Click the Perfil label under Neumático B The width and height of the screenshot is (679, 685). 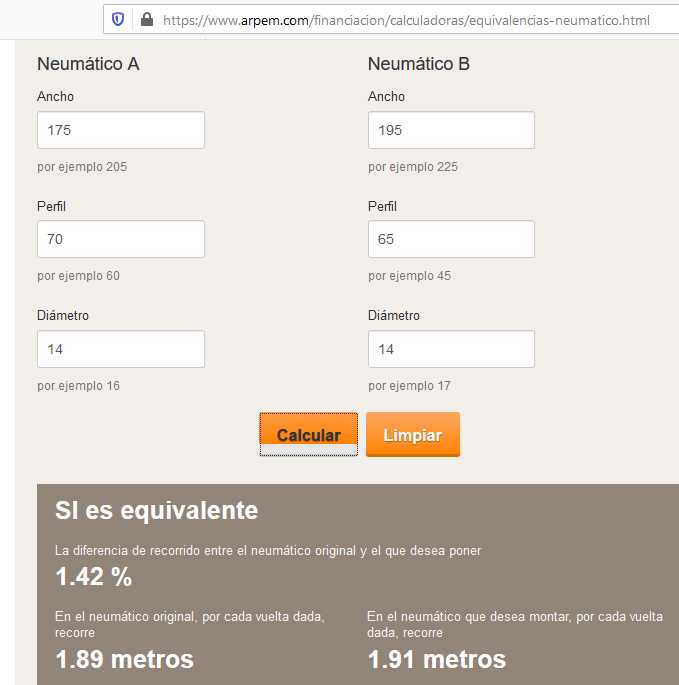(x=382, y=206)
